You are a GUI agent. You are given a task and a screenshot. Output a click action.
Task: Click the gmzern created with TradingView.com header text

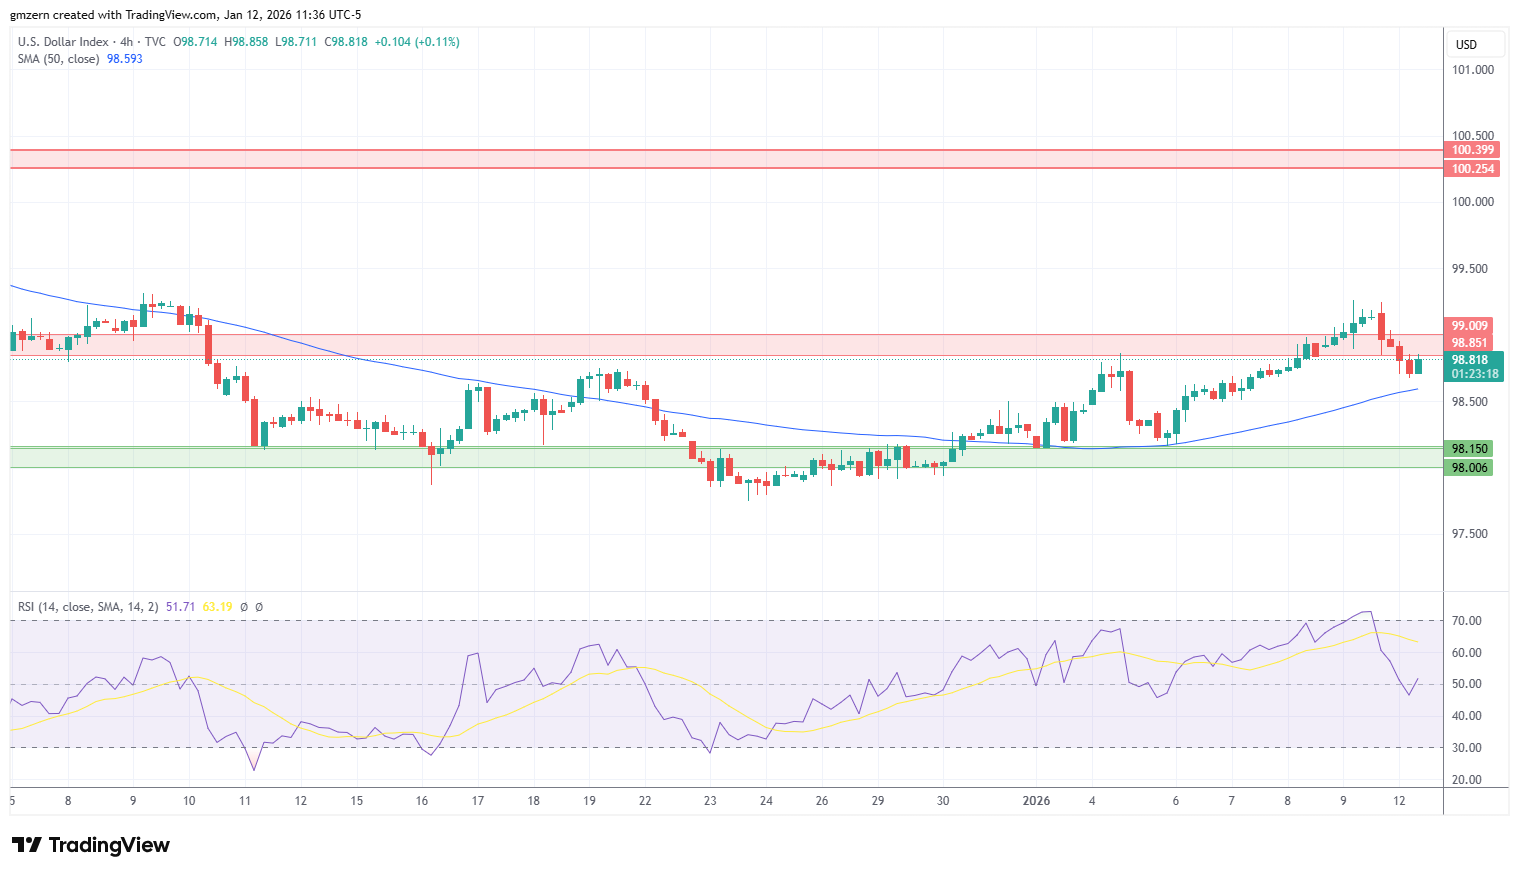point(185,15)
